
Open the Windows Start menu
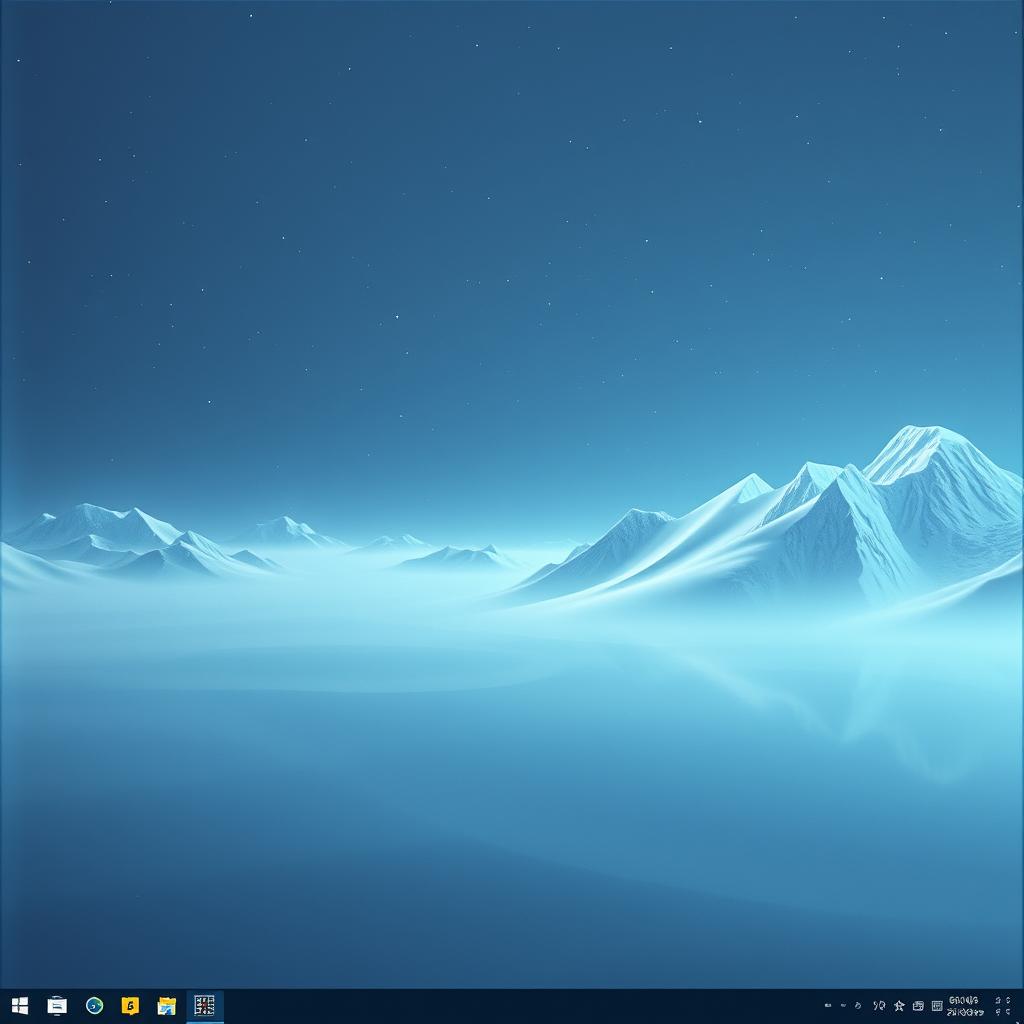19,1006
